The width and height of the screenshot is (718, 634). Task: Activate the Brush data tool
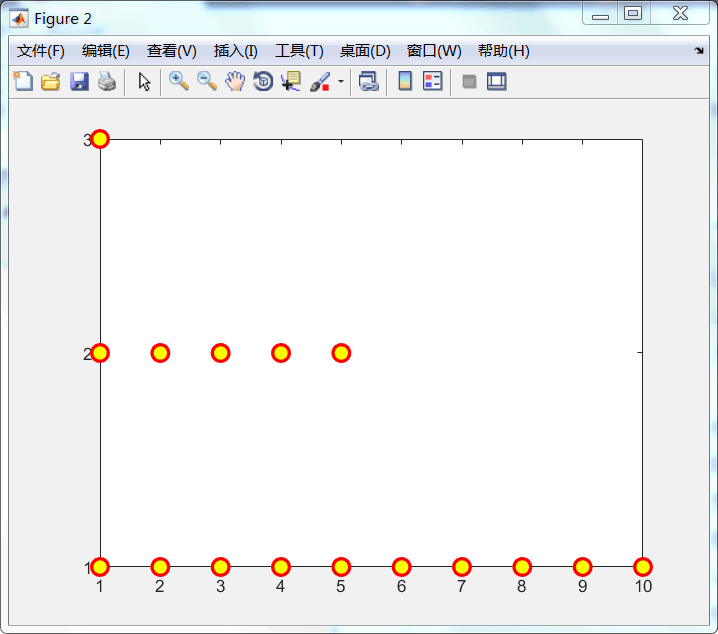320,81
